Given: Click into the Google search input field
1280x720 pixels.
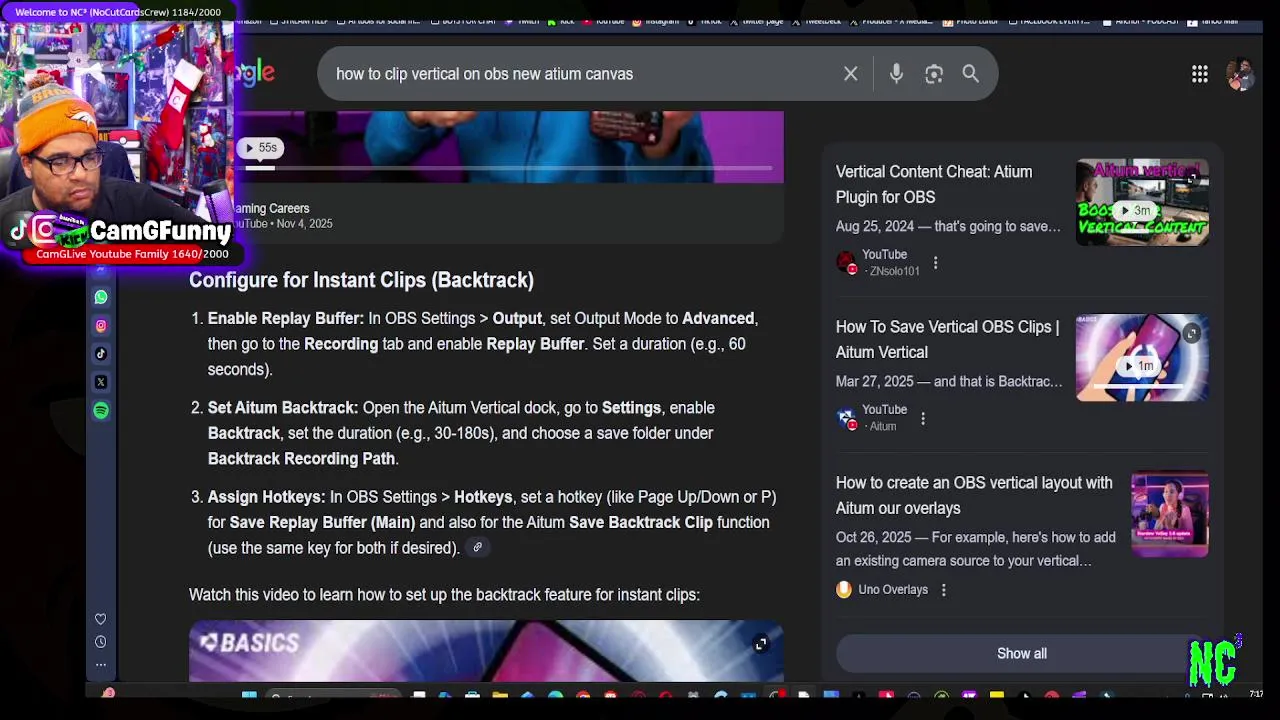Looking at the screenshot, I should (580, 74).
